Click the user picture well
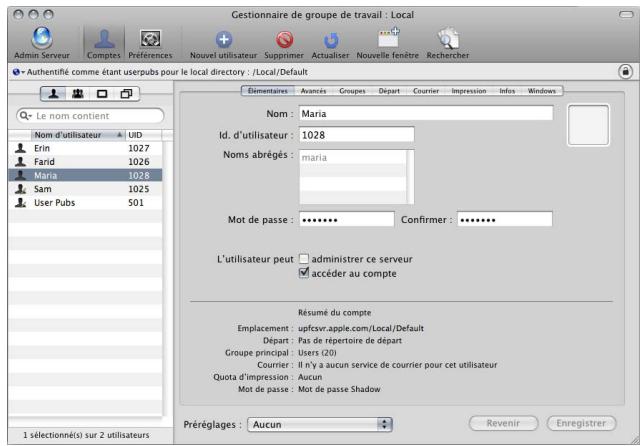Viewport: 643px width, 446px height. point(588,125)
